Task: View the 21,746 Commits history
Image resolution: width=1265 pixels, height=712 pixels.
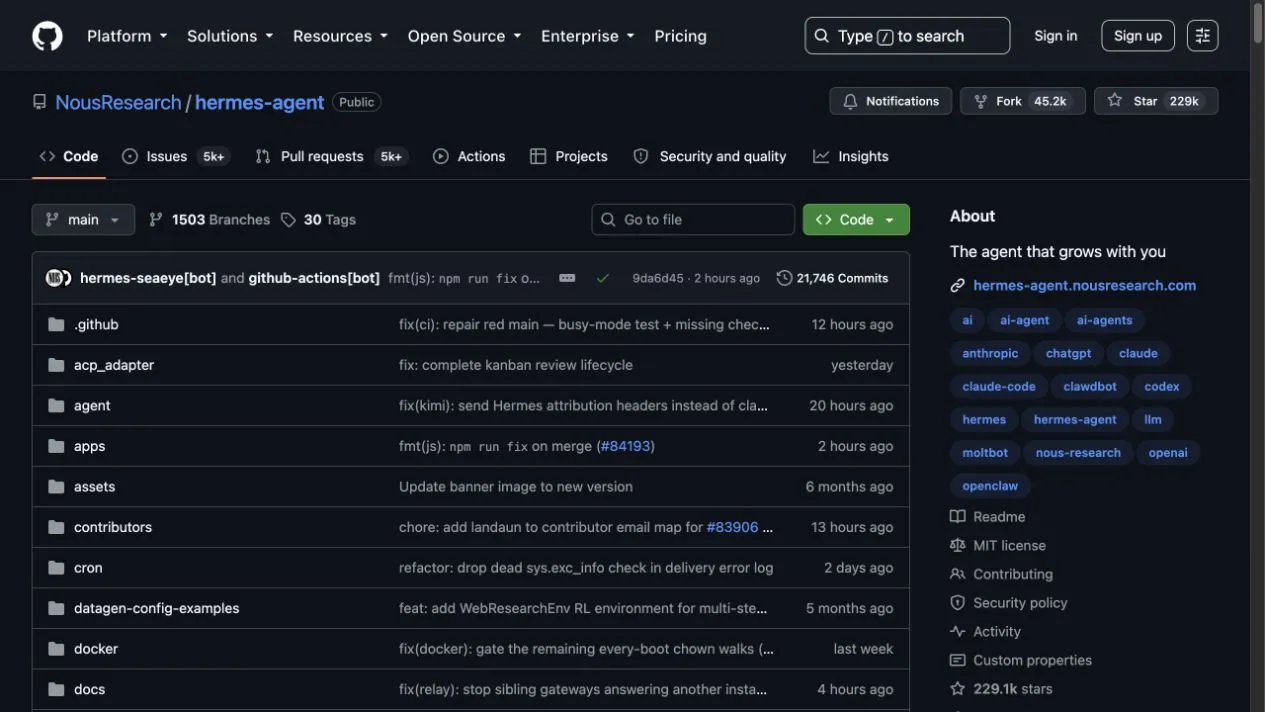Action: tap(832, 278)
